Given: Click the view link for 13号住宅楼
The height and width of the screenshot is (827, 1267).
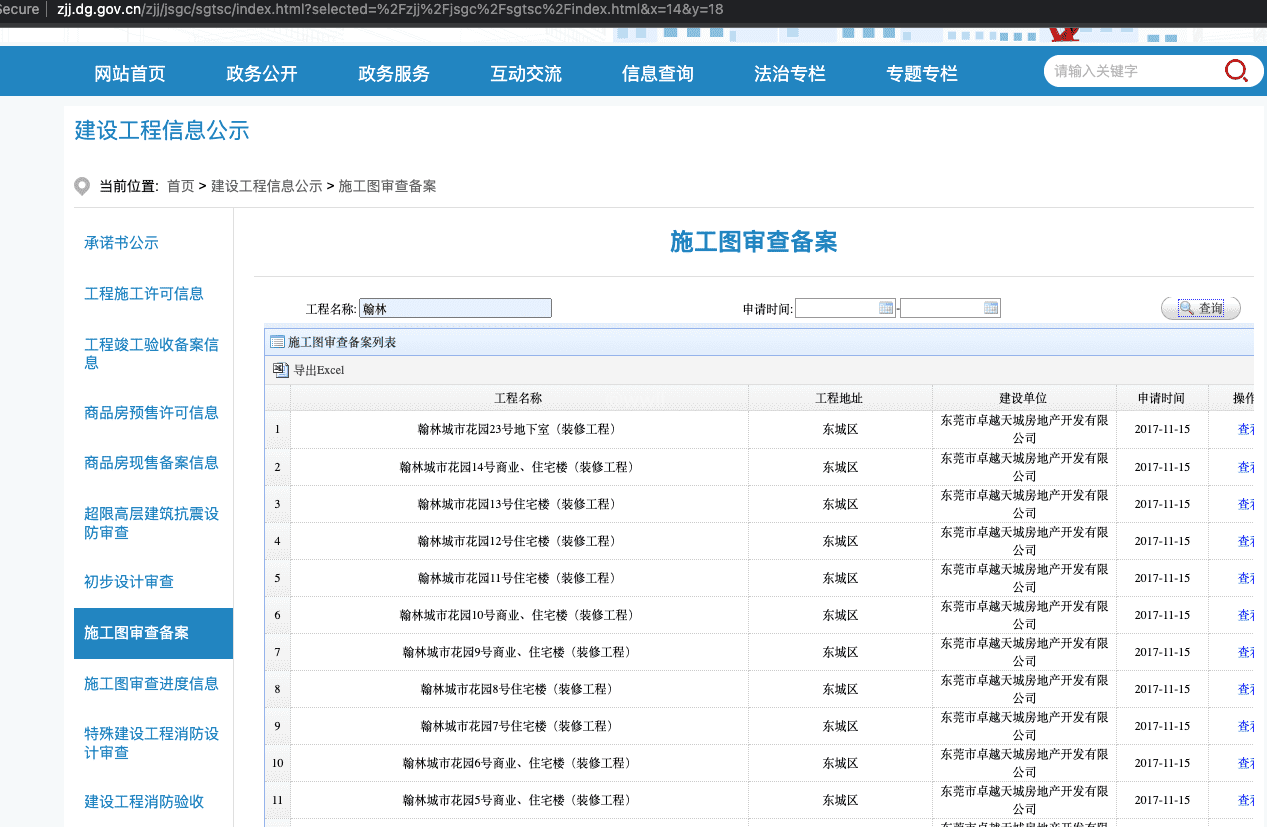Looking at the screenshot, I should [1247, 504].
